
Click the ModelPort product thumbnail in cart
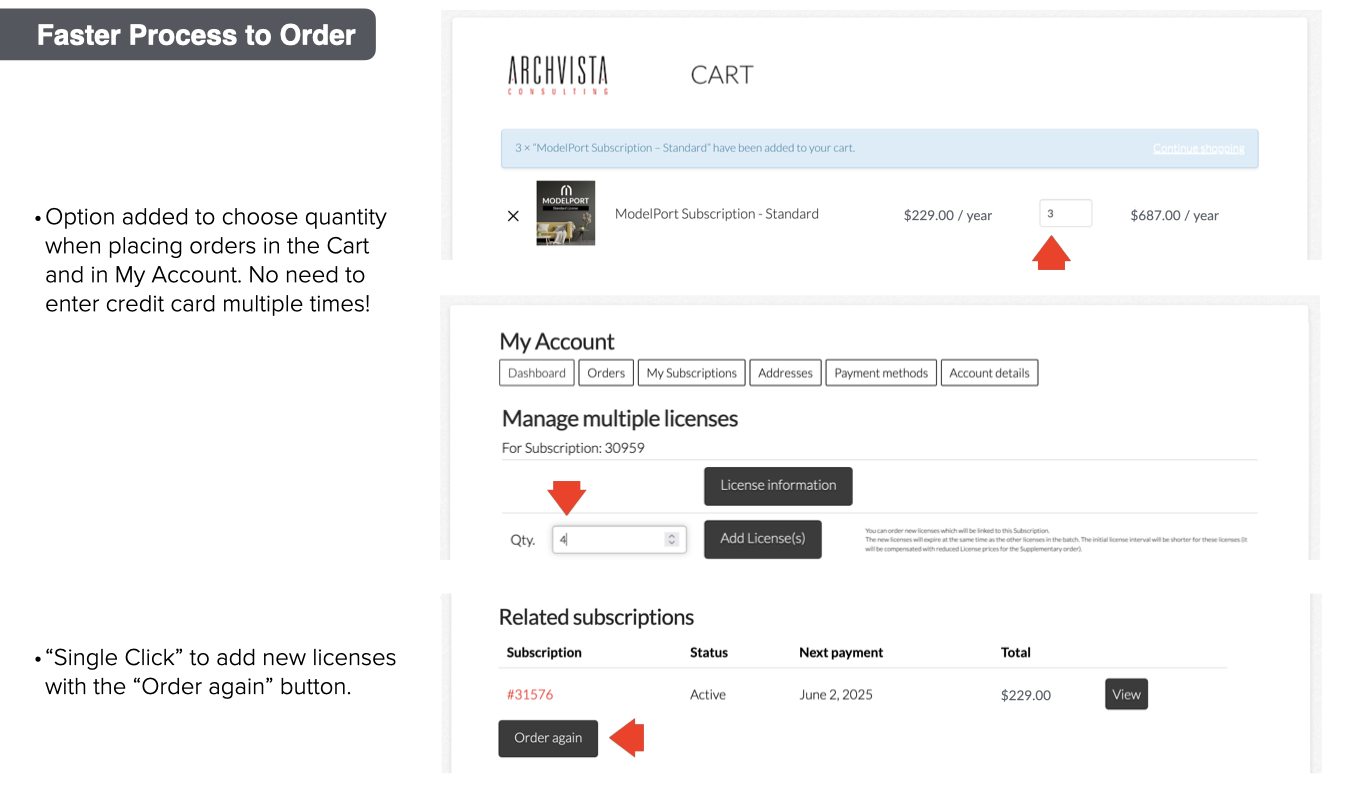click(x=566, y=213)
